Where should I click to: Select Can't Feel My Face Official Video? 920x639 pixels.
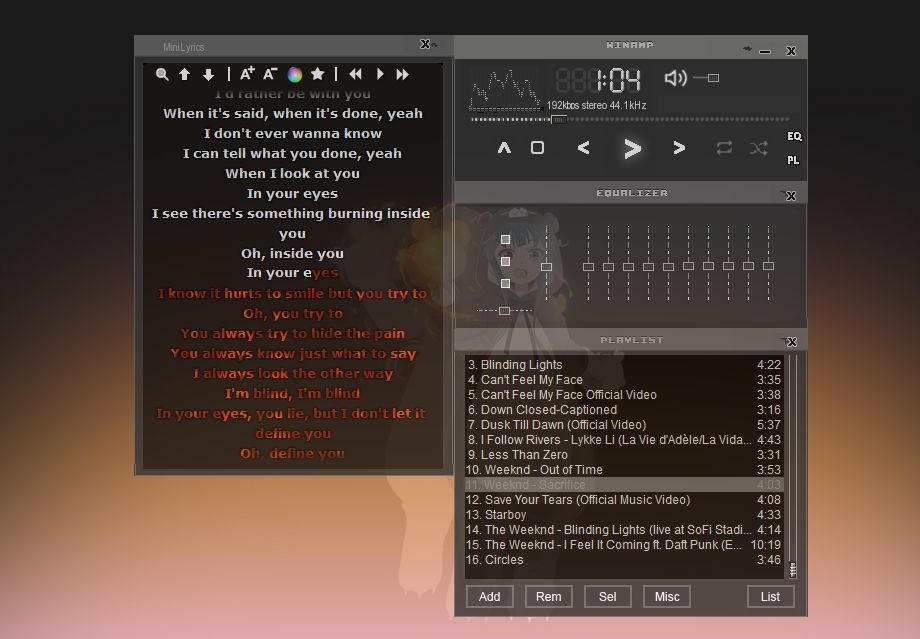pyautogui.click(x=624, y=394)
